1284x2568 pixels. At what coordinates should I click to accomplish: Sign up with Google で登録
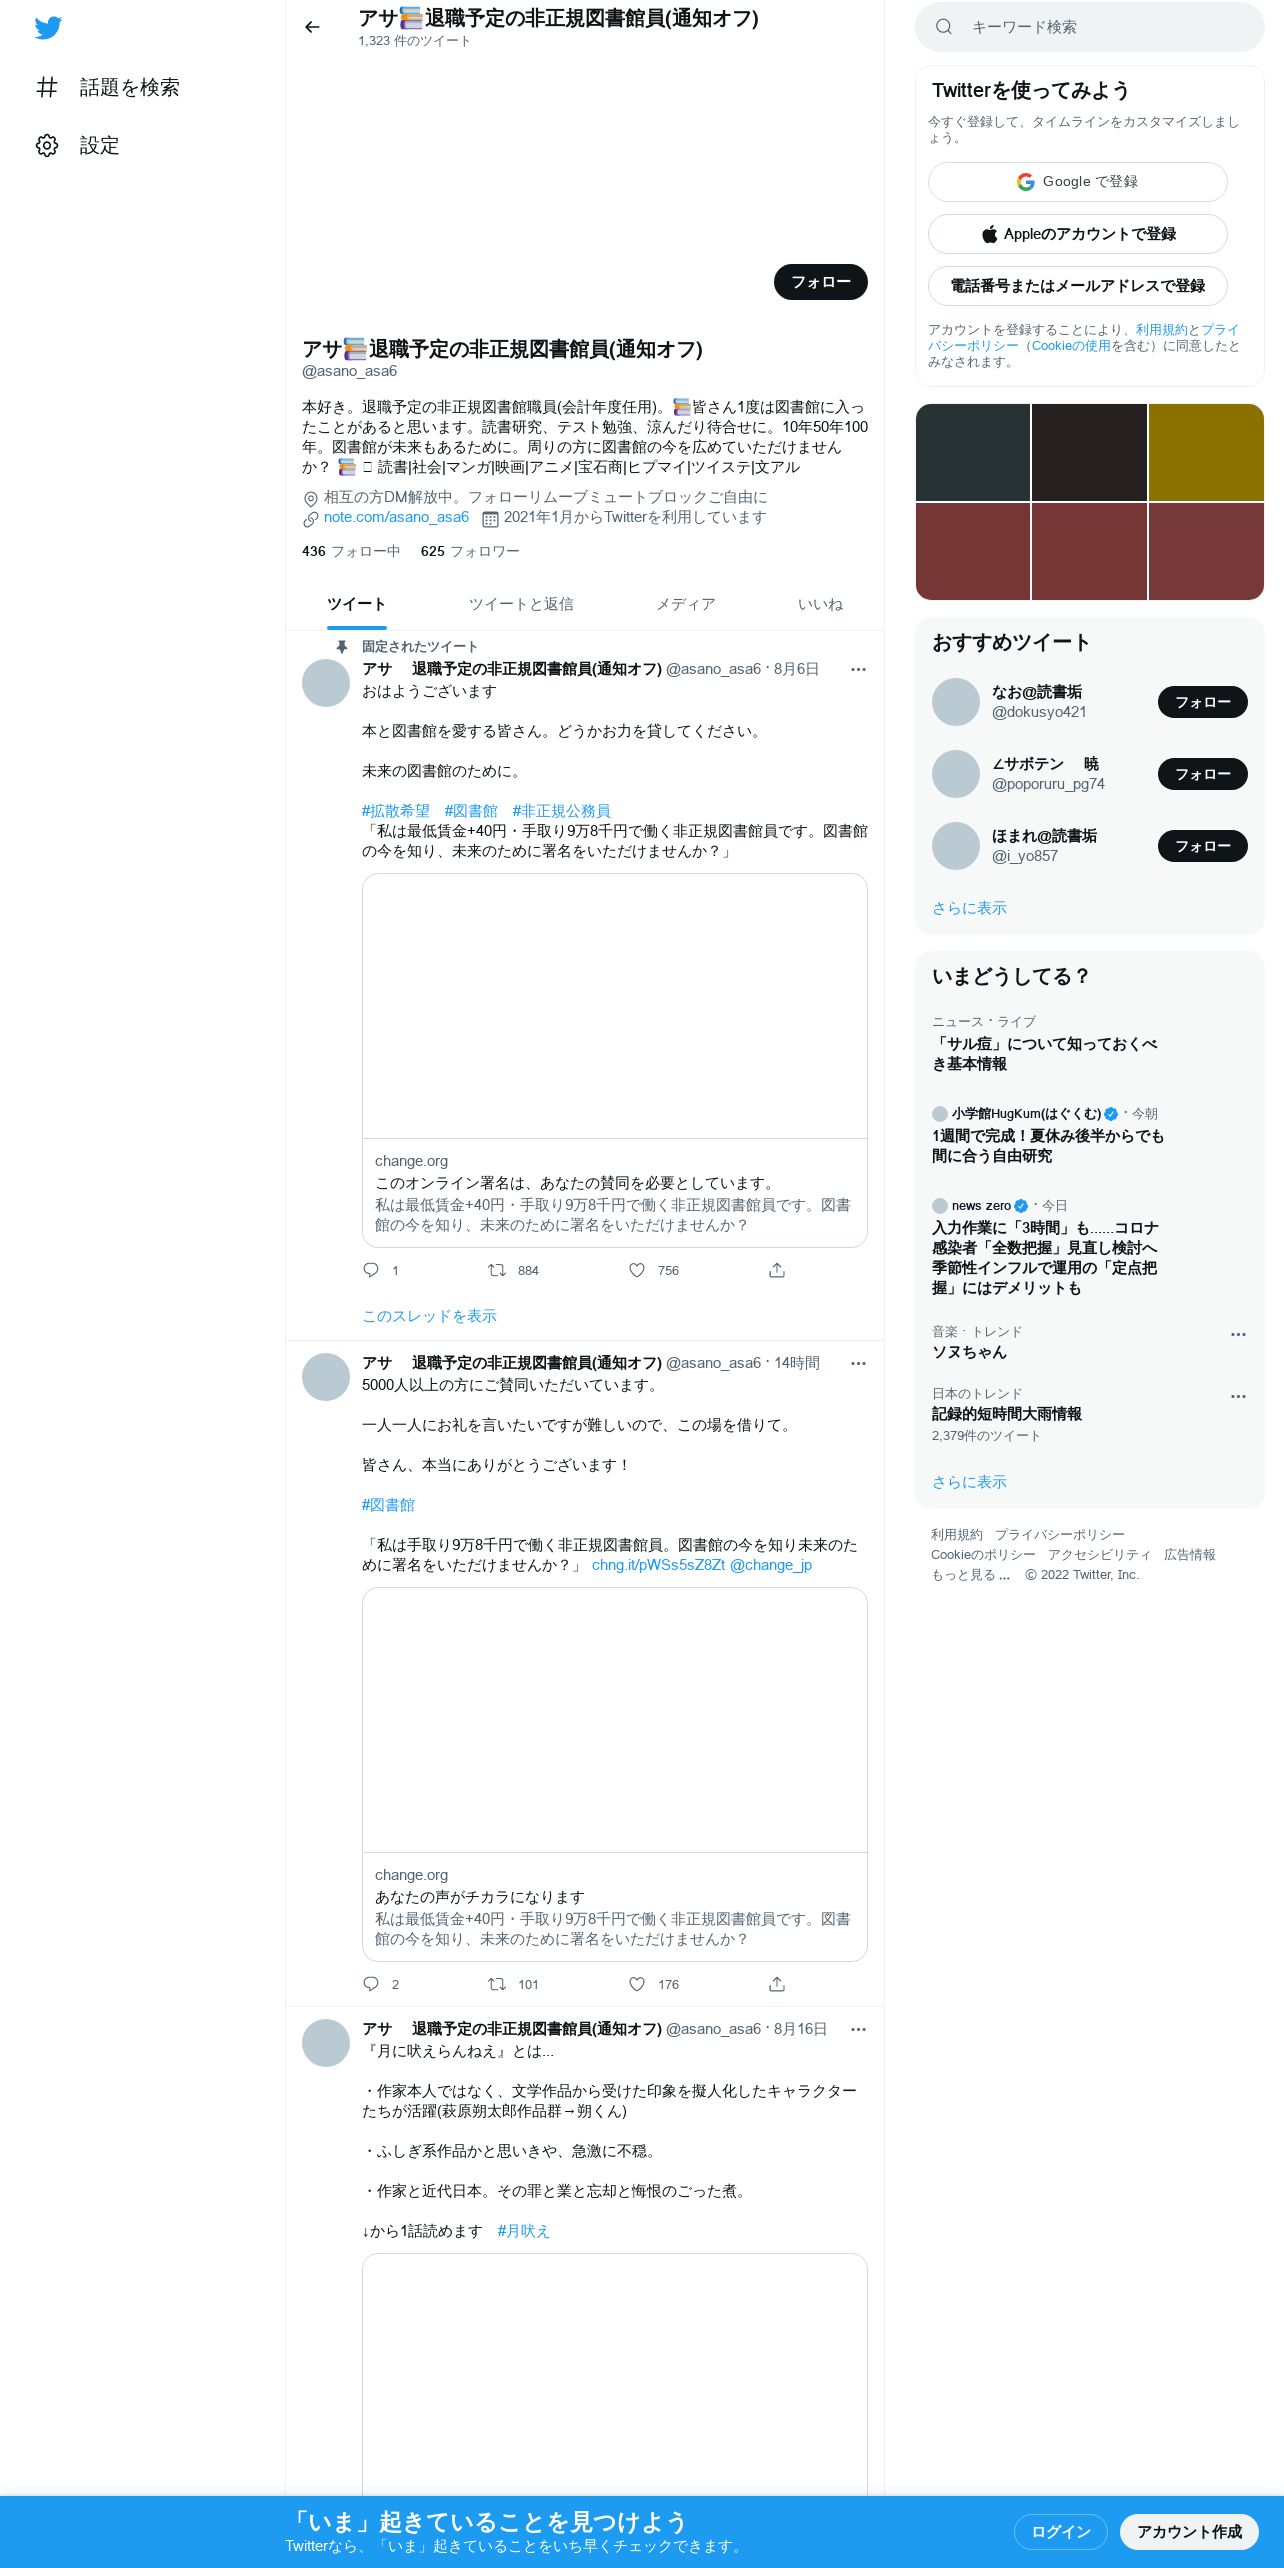[1077, 182]
